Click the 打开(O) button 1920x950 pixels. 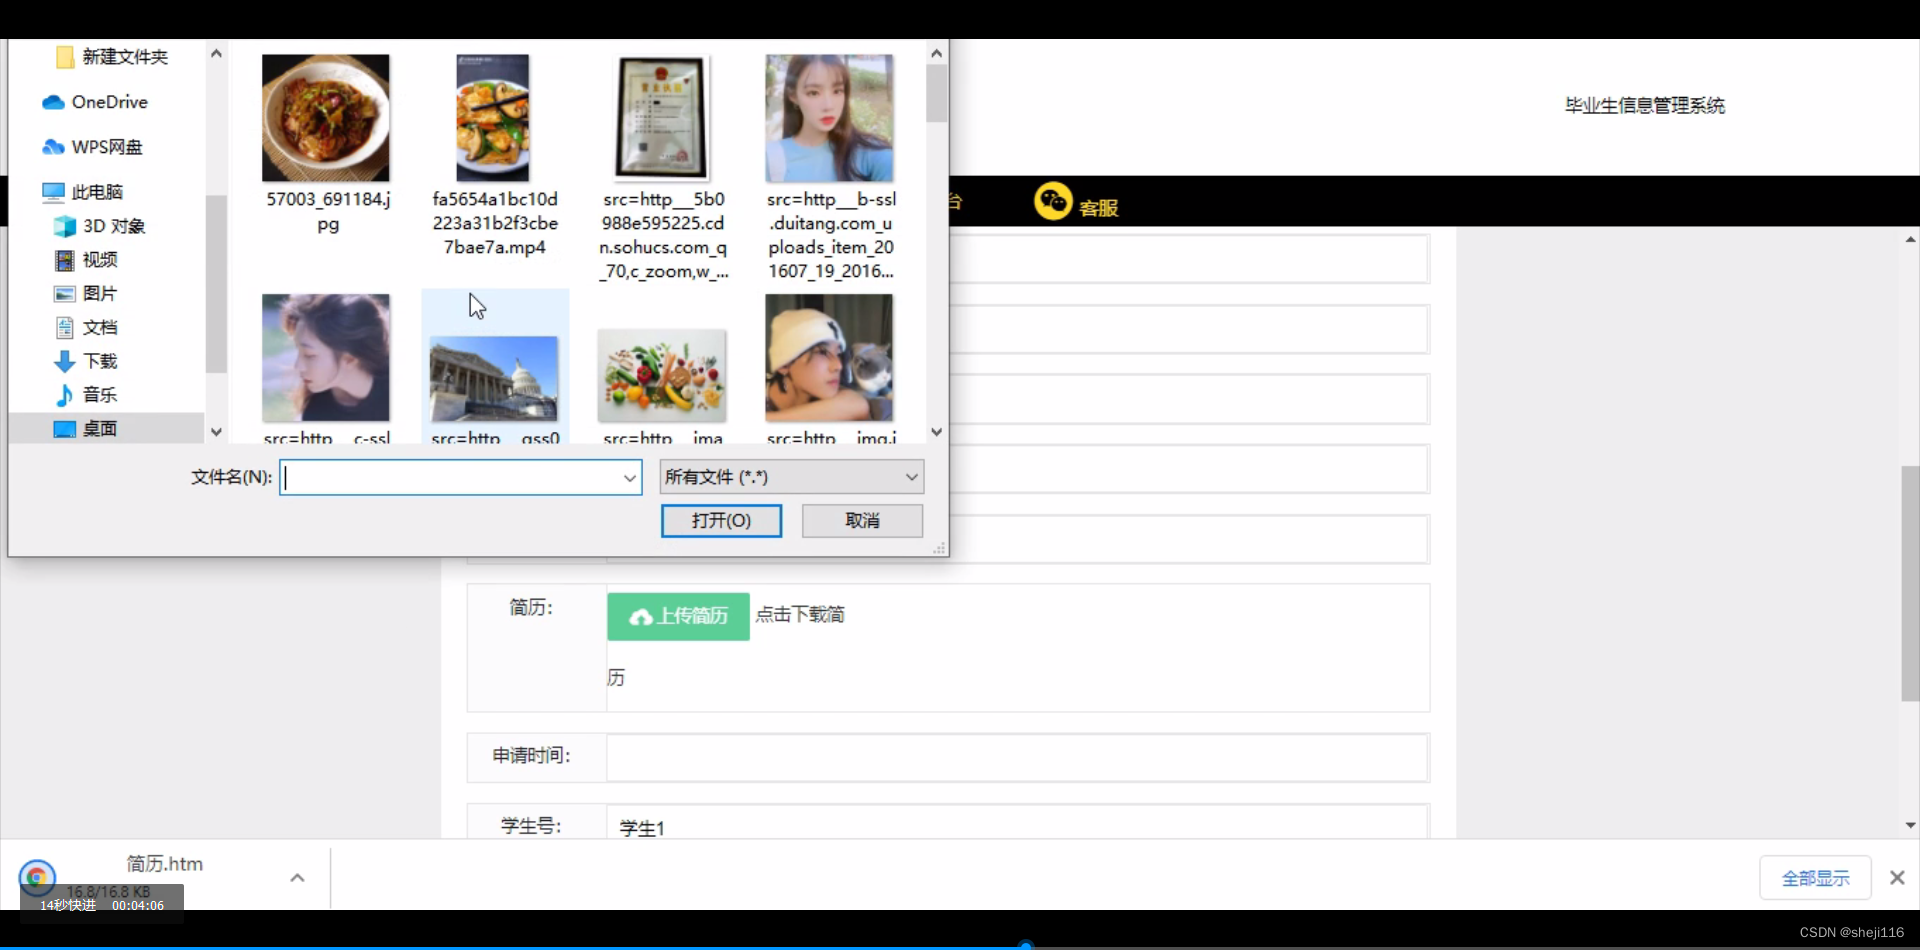coord(721,520)
